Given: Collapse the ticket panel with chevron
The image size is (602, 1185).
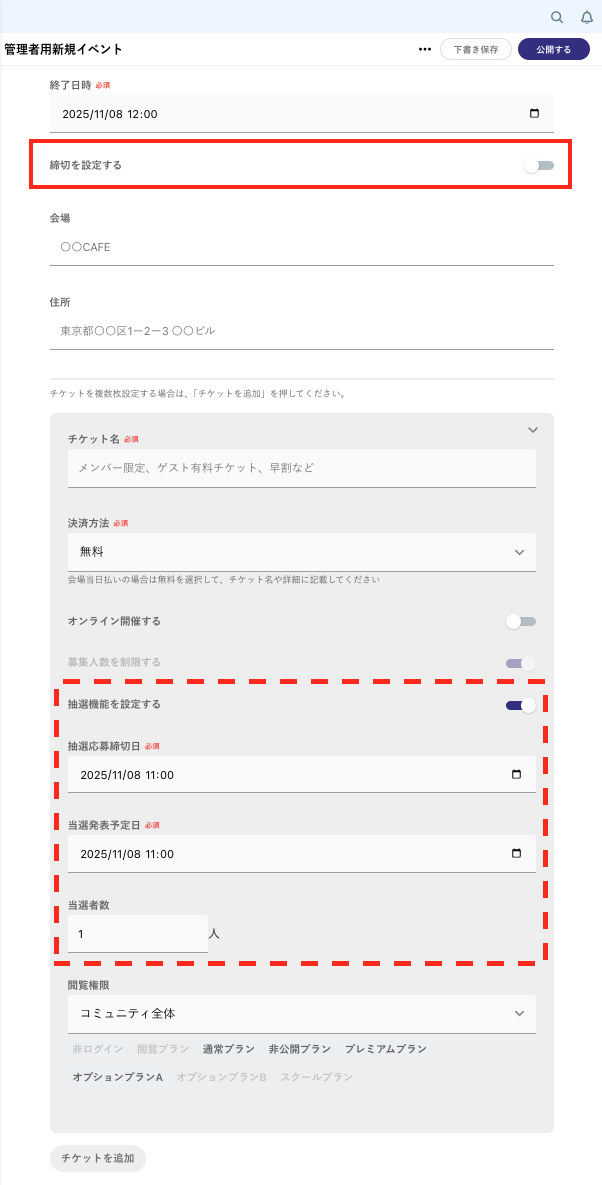Looking at the screenshot, I should (x=533, y=430).
